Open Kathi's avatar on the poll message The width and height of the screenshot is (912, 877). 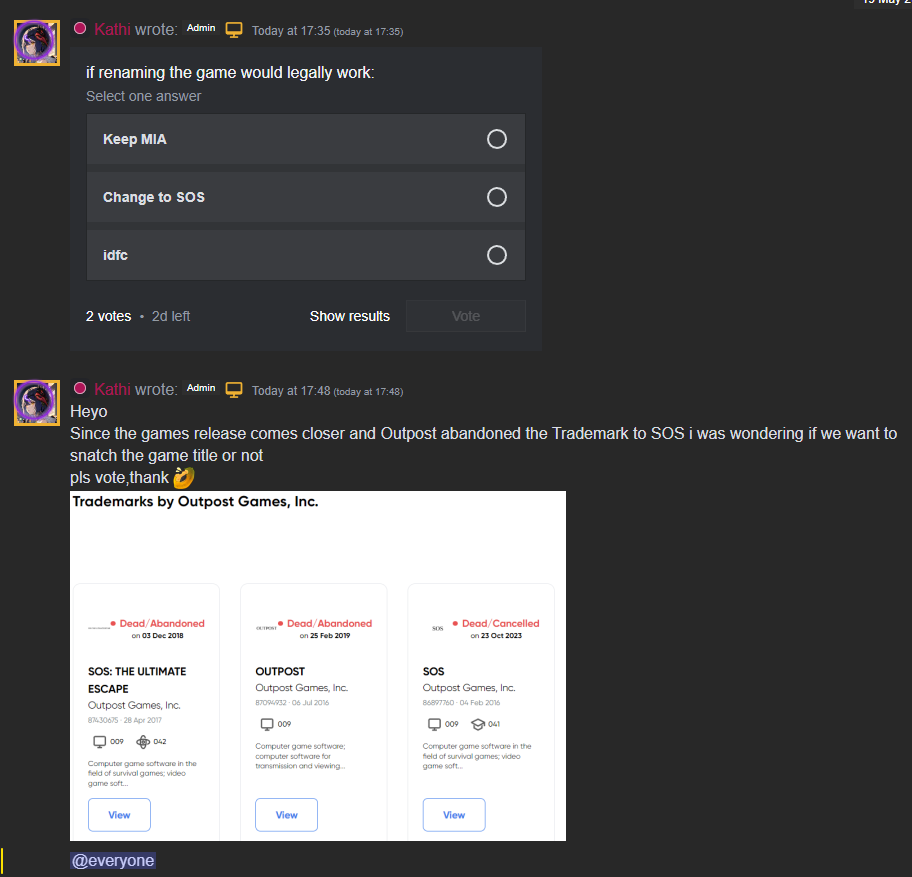[37, 43]
